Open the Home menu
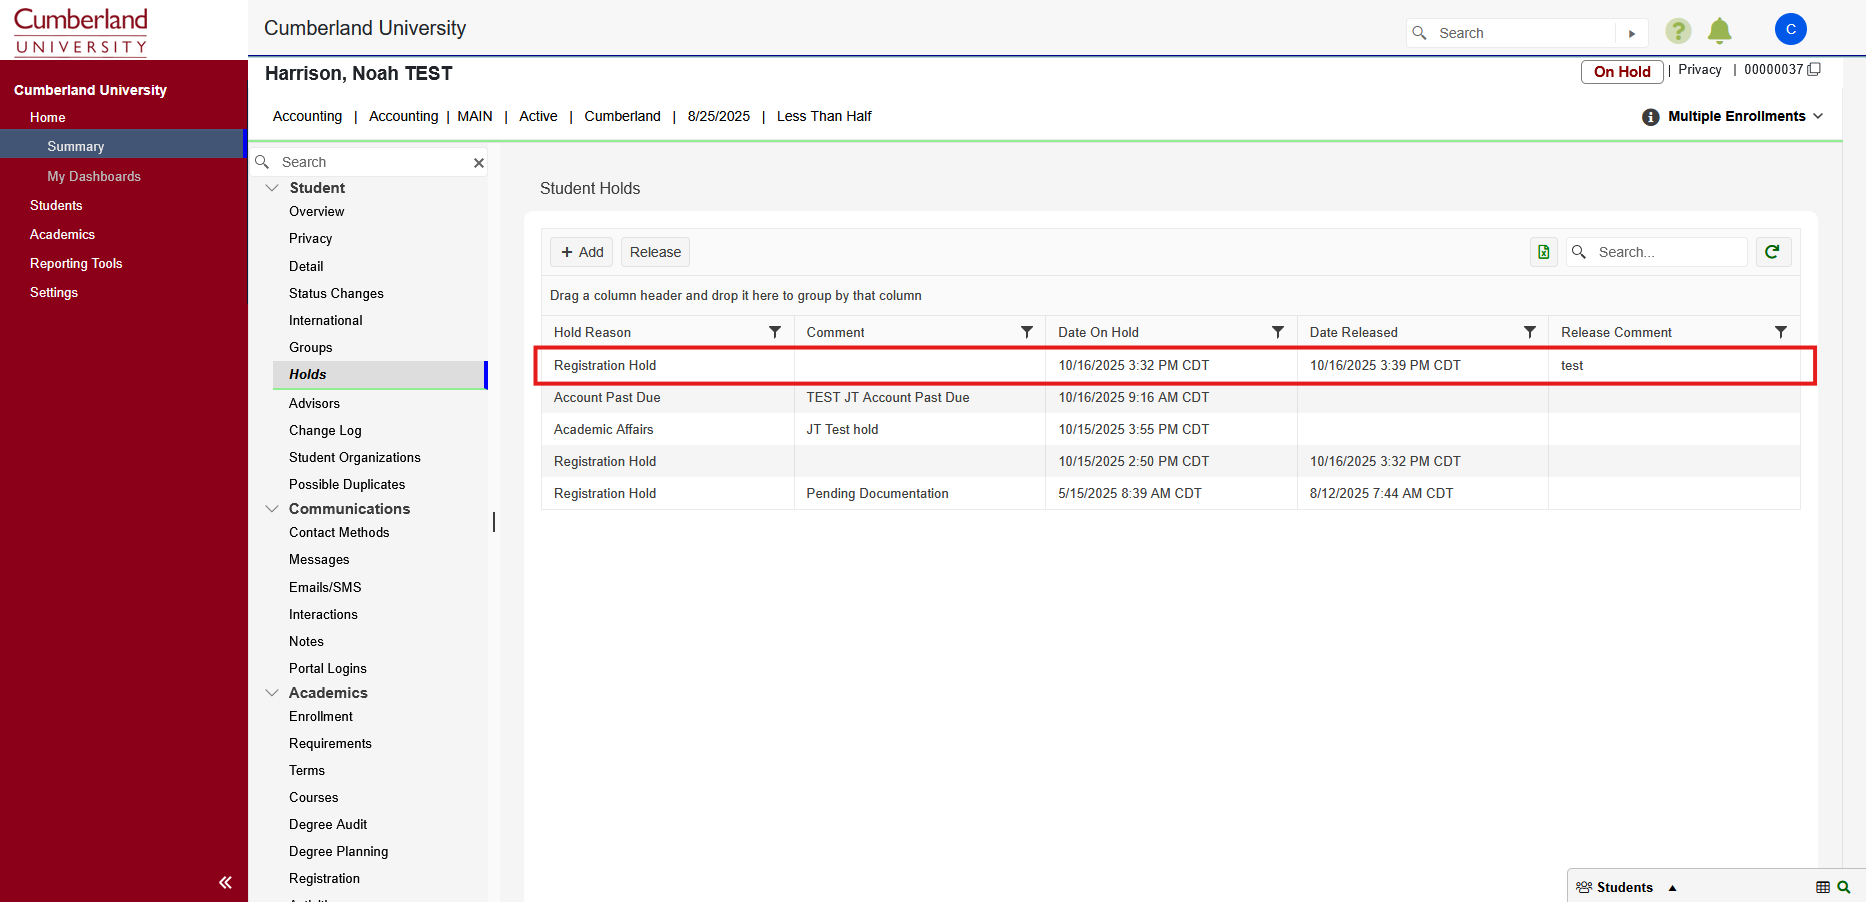The image size is (1866, 902). click(x=48, y=117)
